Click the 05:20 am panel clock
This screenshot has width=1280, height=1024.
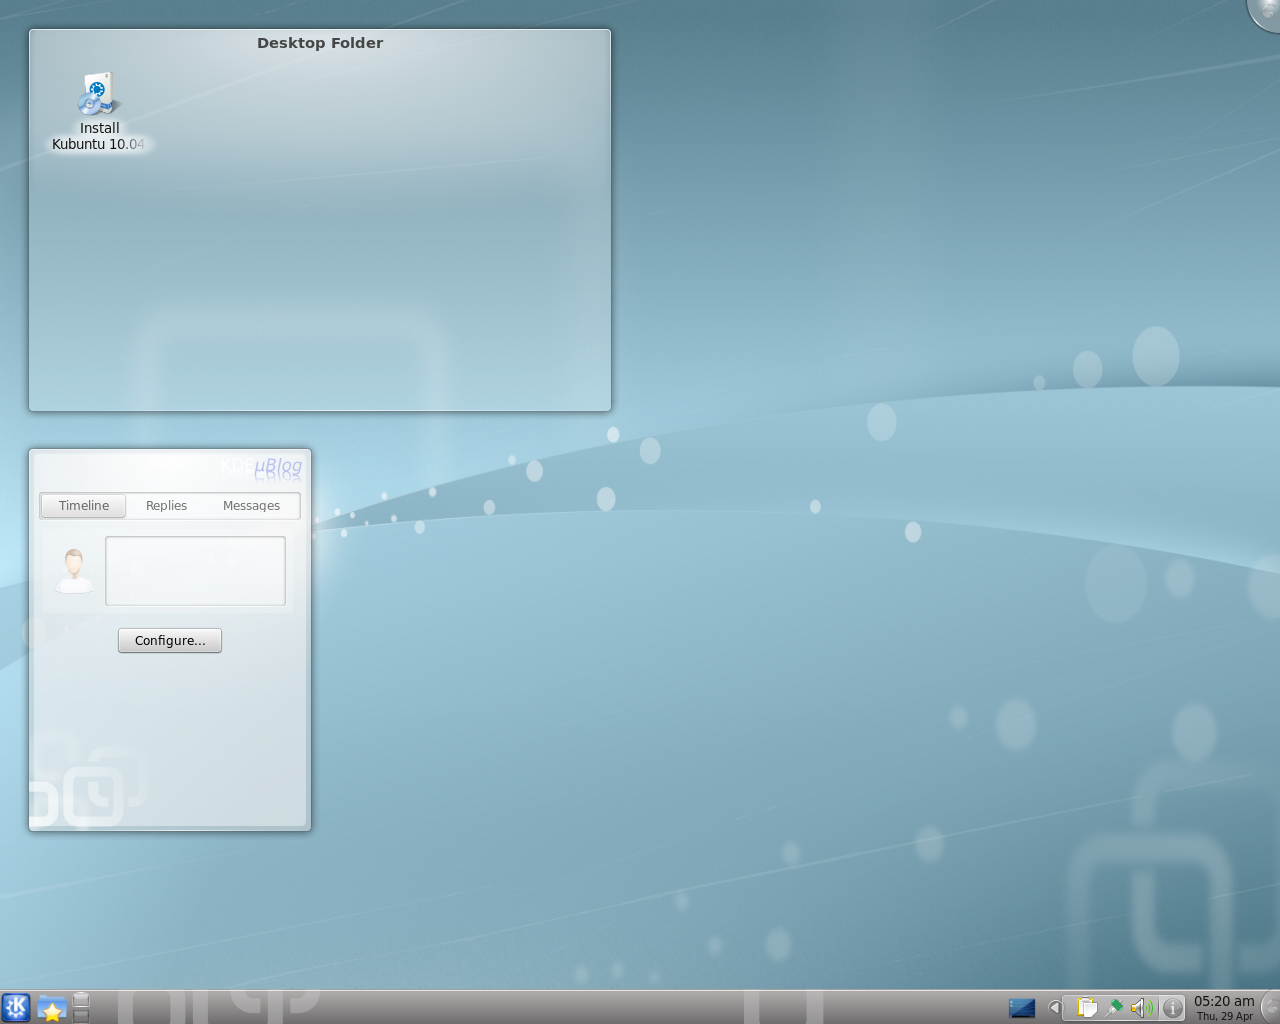click(x=1224, y=1007)
